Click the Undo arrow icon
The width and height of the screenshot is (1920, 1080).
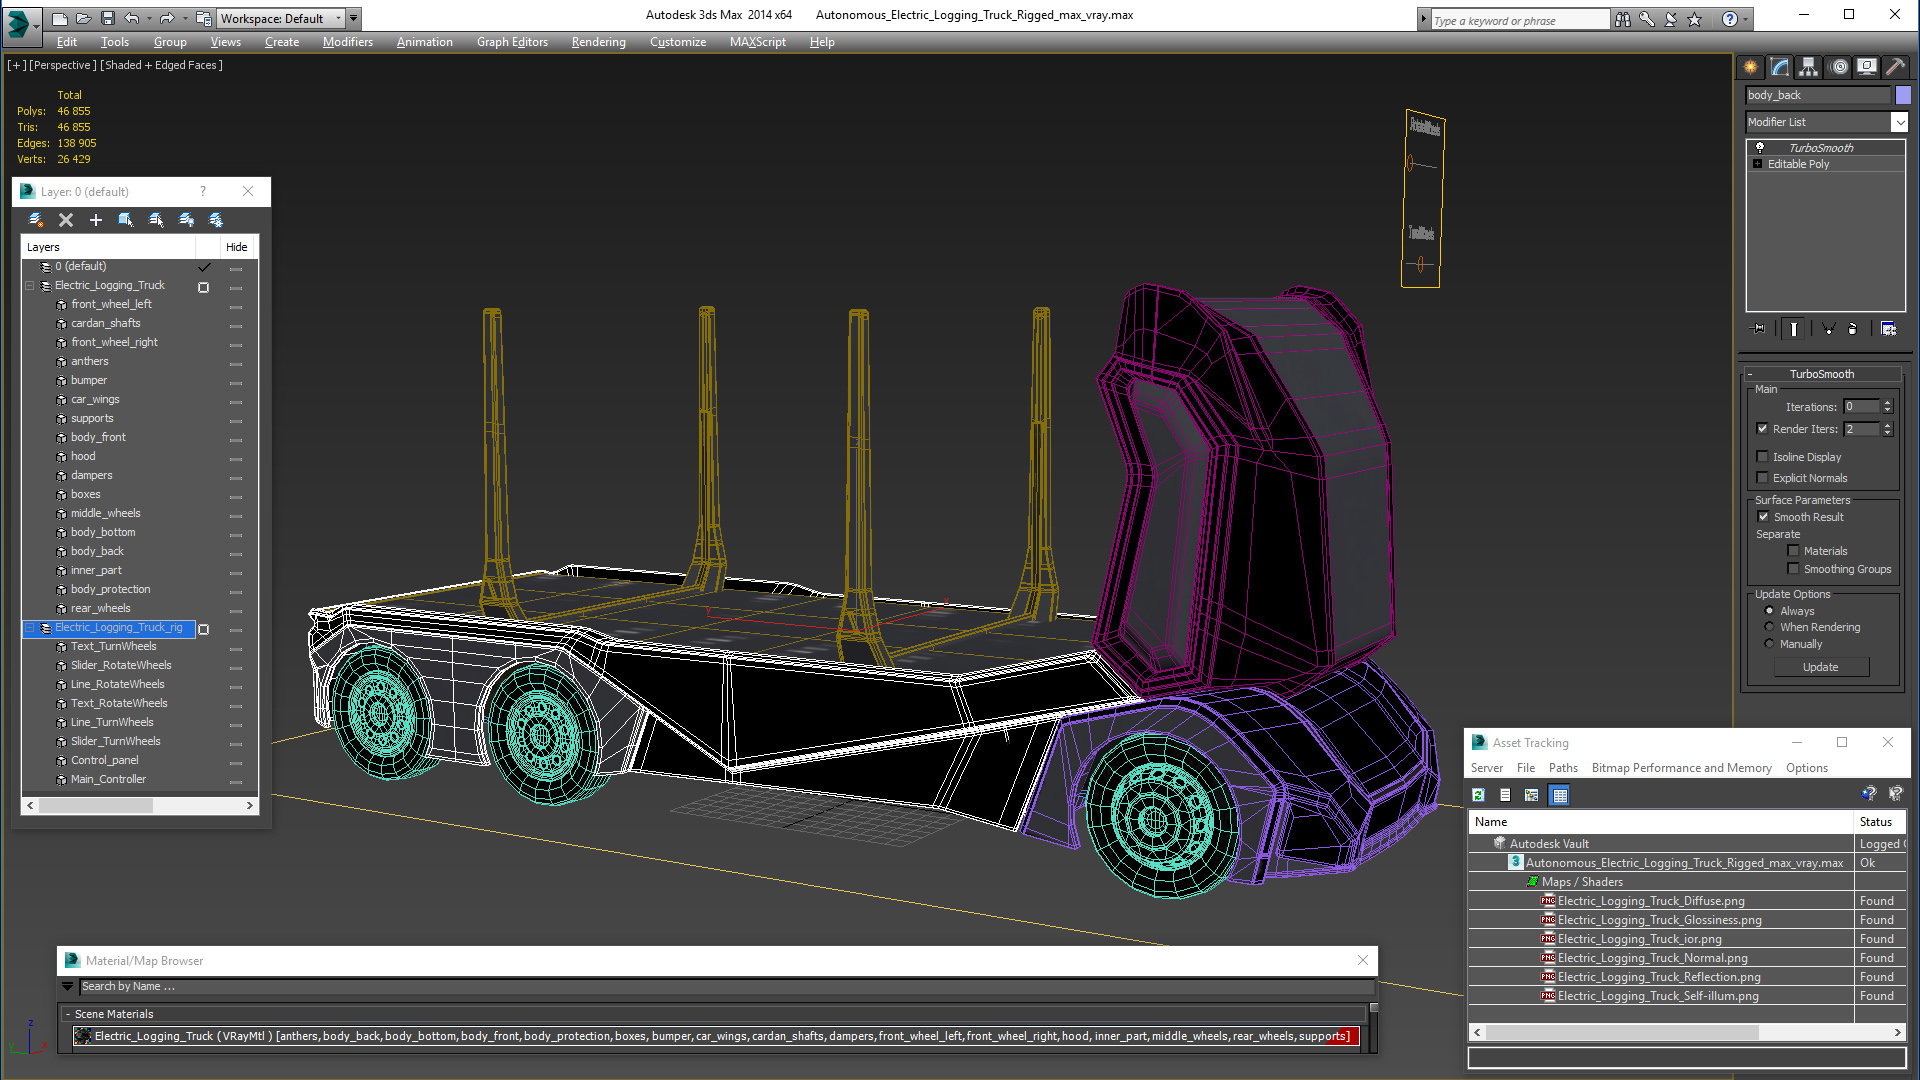click(x=132, y=18)
